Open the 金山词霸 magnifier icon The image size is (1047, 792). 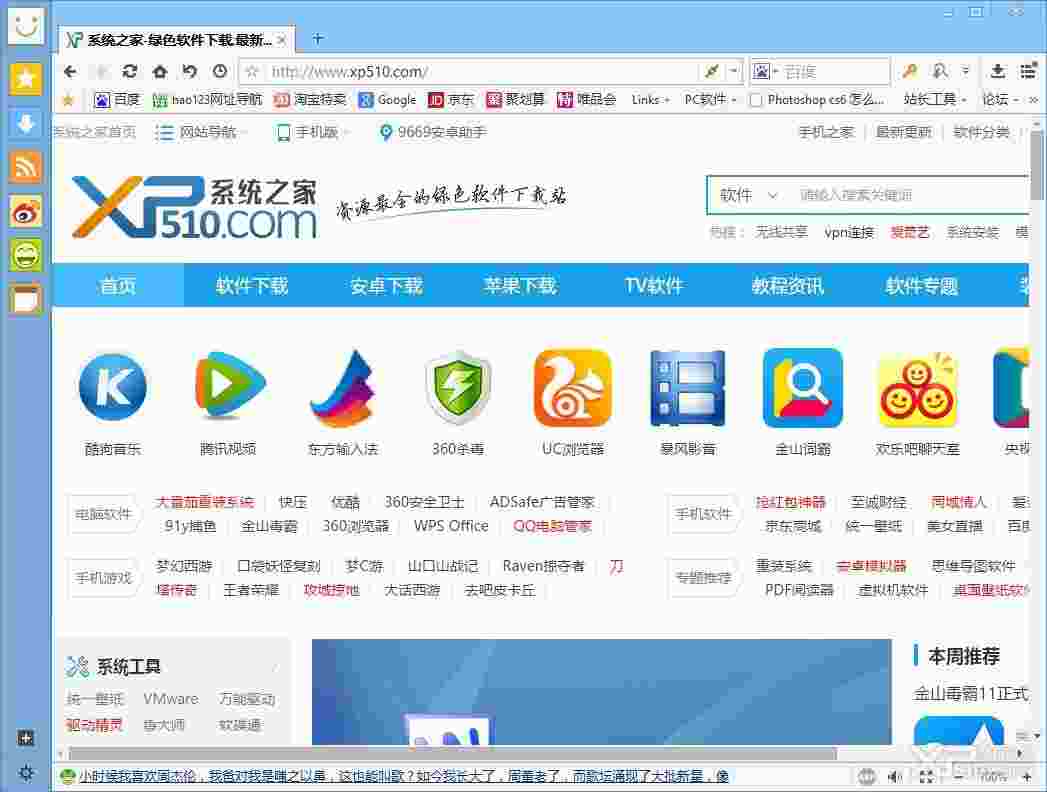pos(803,388)
